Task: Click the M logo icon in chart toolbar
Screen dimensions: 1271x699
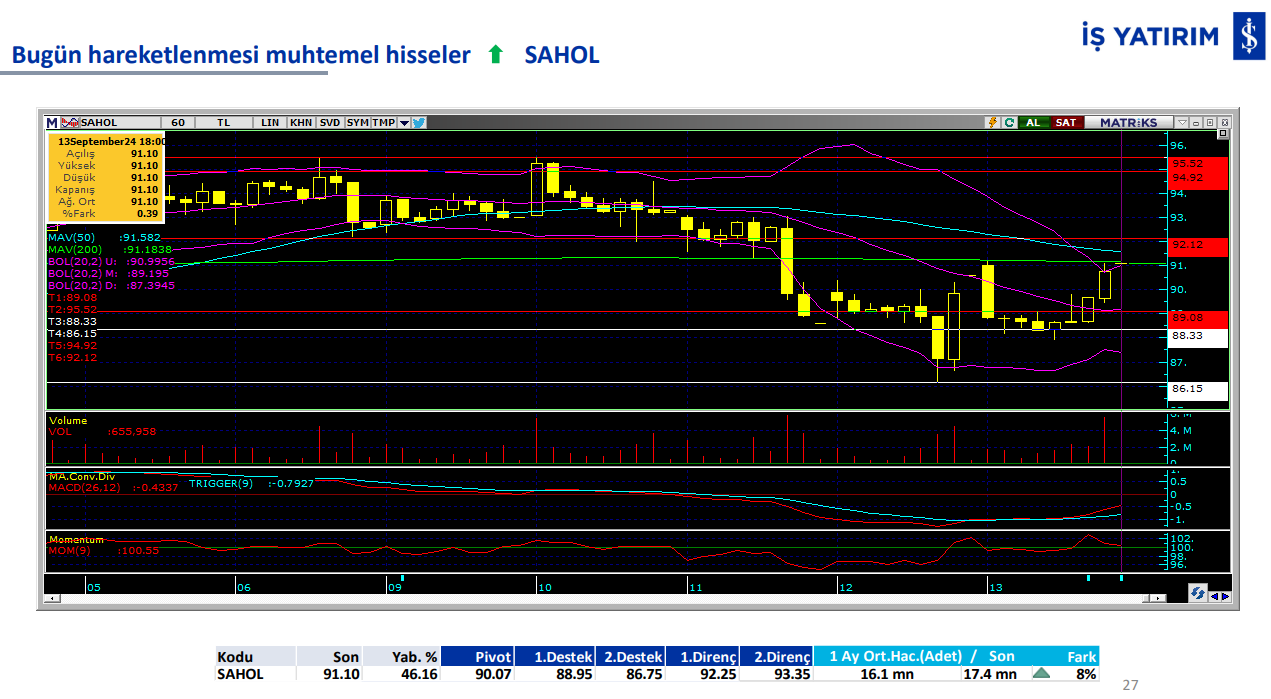Action: [52, 123]
